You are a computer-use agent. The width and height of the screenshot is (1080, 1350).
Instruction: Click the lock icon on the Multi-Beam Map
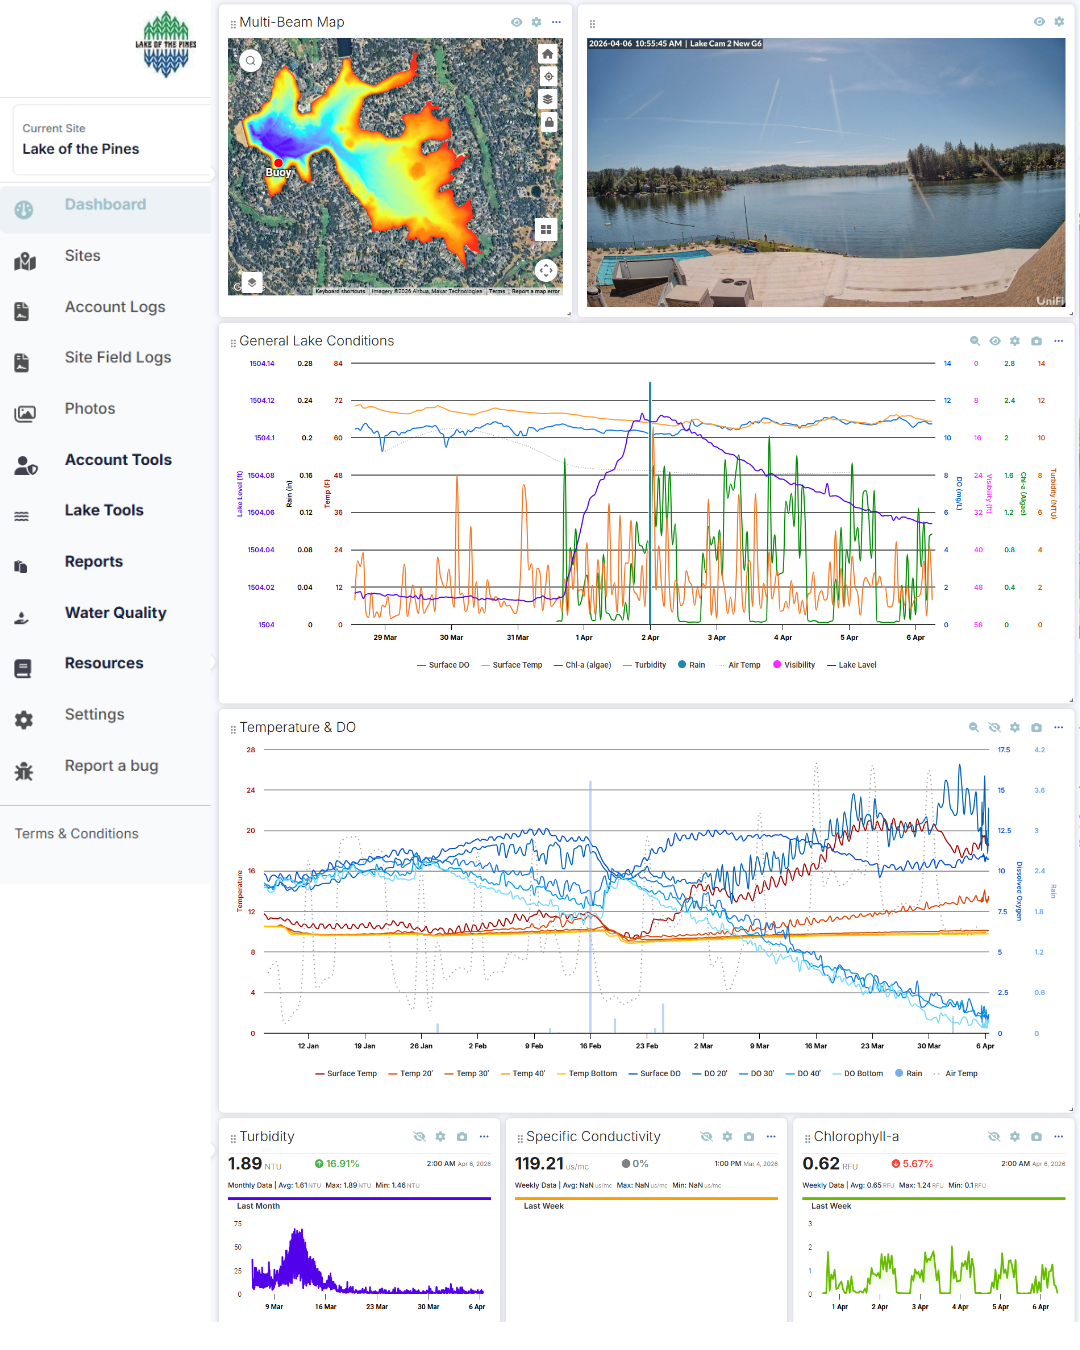(547, 121)
